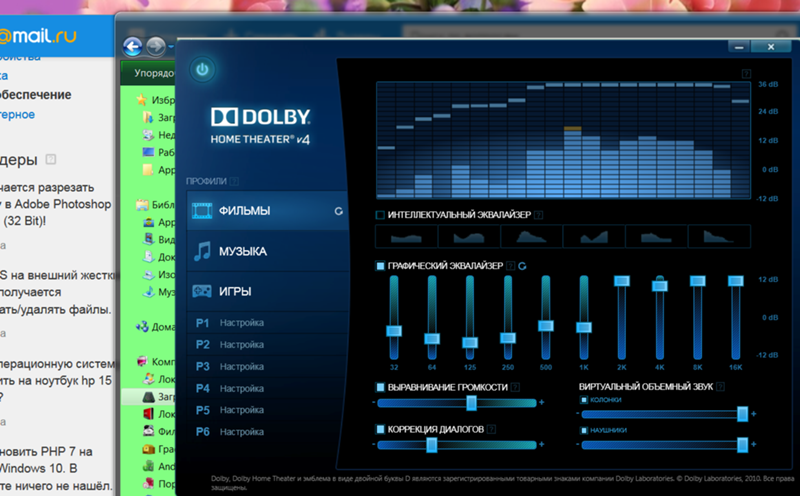Open help for Интеллектуальный эквалайзер

coord(539,215)
